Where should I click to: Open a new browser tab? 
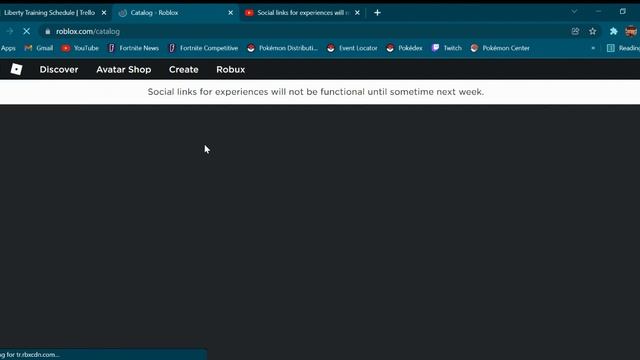pos(377,13)
